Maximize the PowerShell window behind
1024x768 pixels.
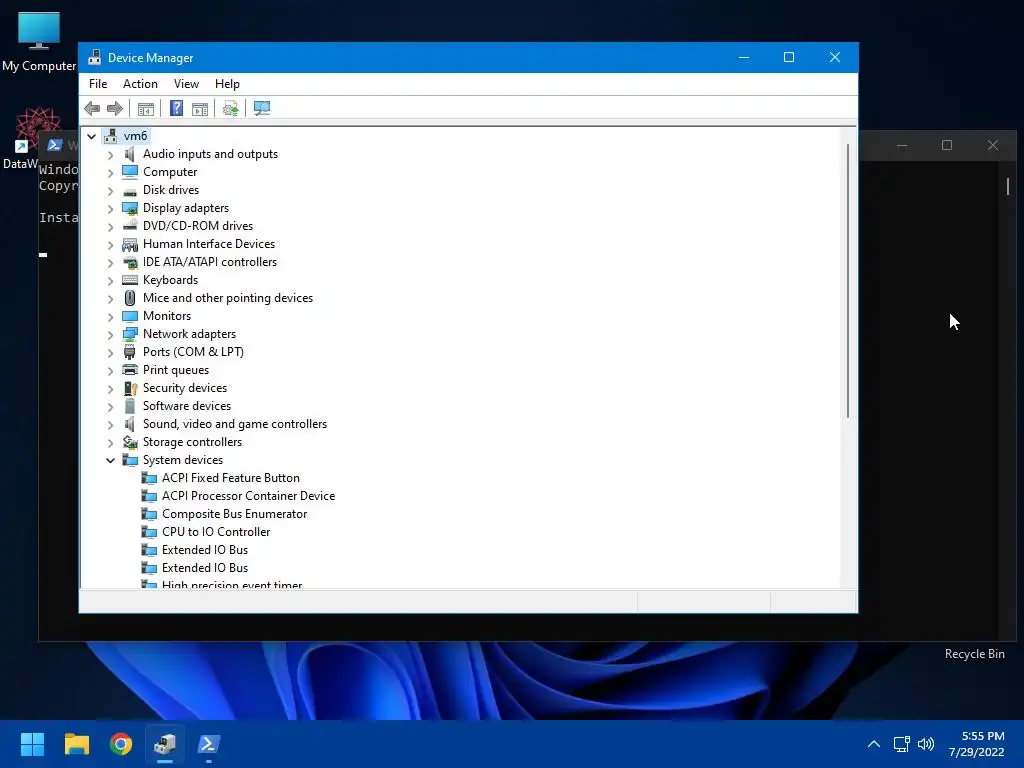coord(947,145)
